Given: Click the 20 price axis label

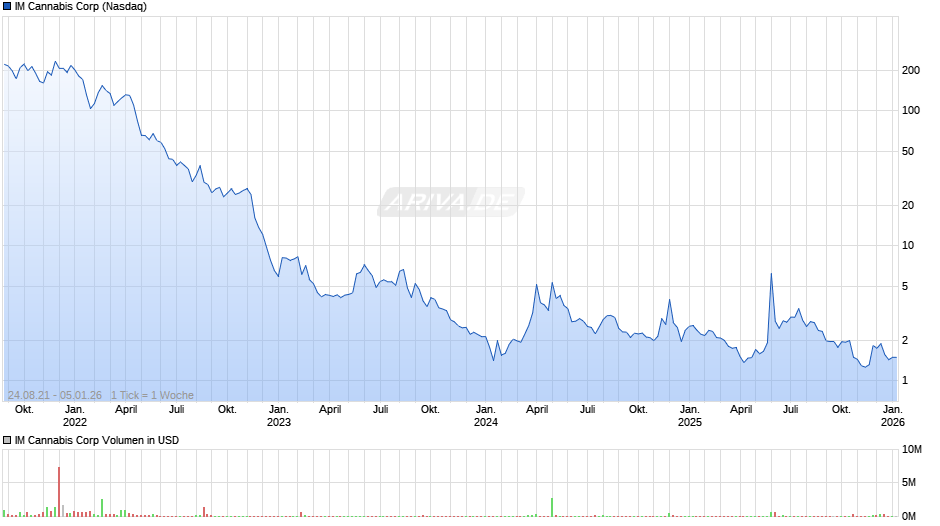Looking at the screenshot, I should 908,205.
